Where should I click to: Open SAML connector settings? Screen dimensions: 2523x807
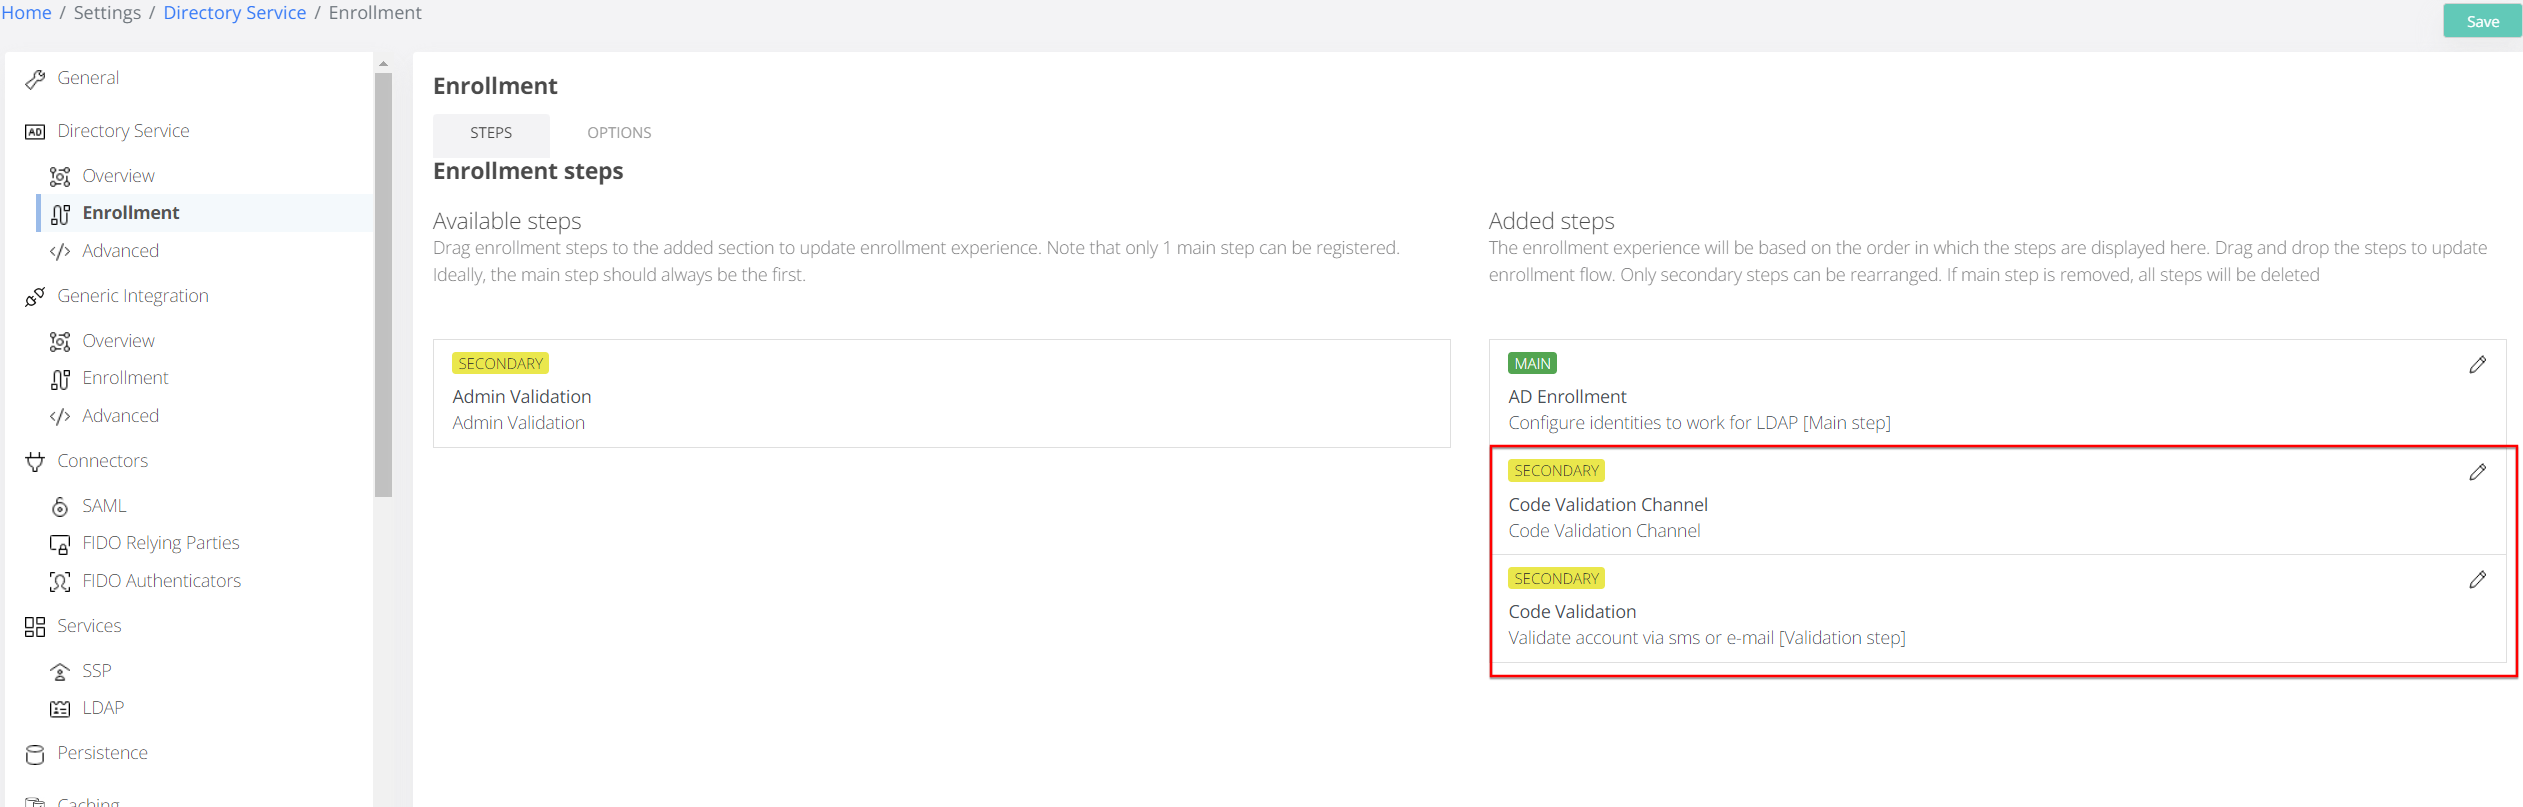pos(104,506)
